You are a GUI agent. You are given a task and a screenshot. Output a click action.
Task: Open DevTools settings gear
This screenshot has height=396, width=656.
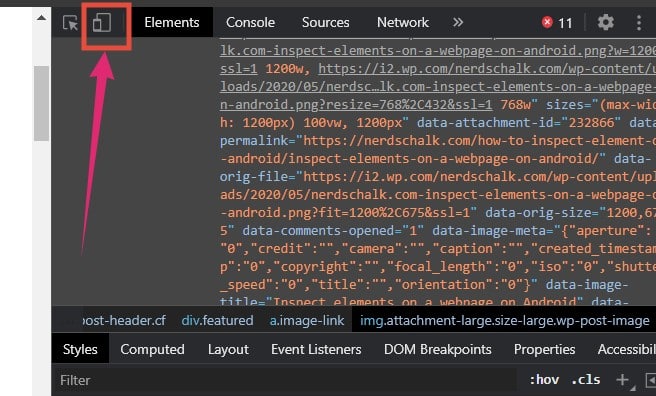pos(605,22)
